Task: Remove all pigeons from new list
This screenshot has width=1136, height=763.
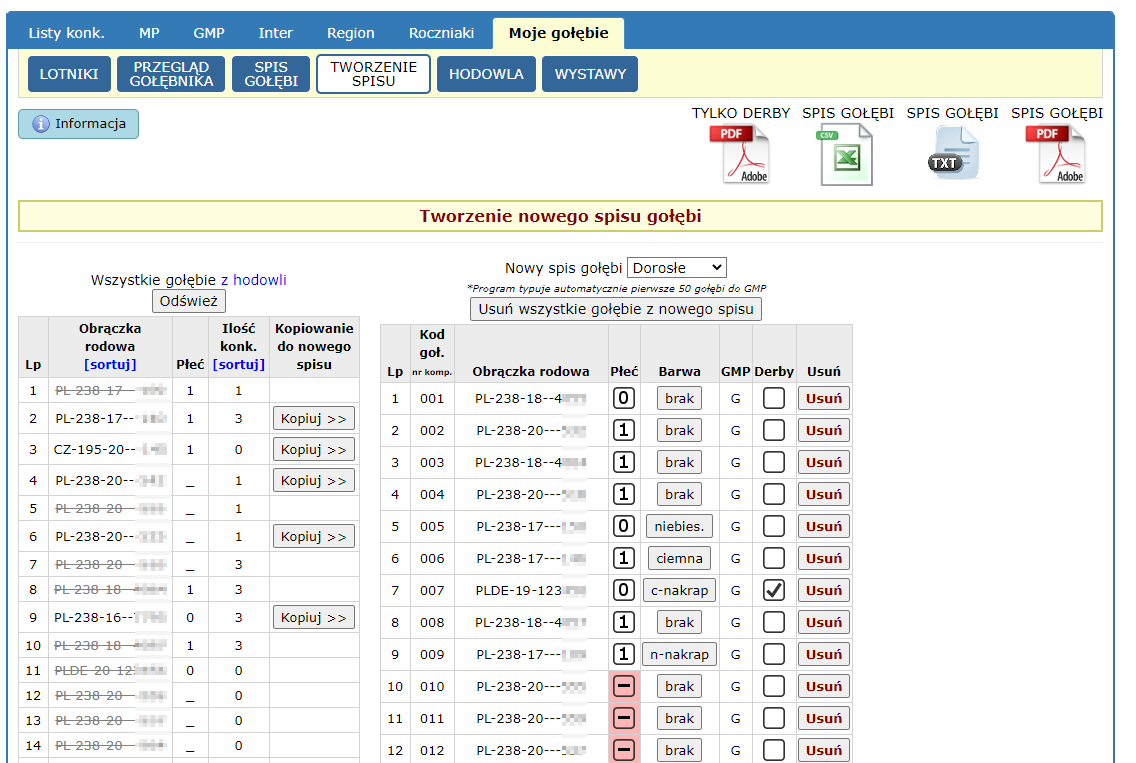Action: click(x=616, y=309)
